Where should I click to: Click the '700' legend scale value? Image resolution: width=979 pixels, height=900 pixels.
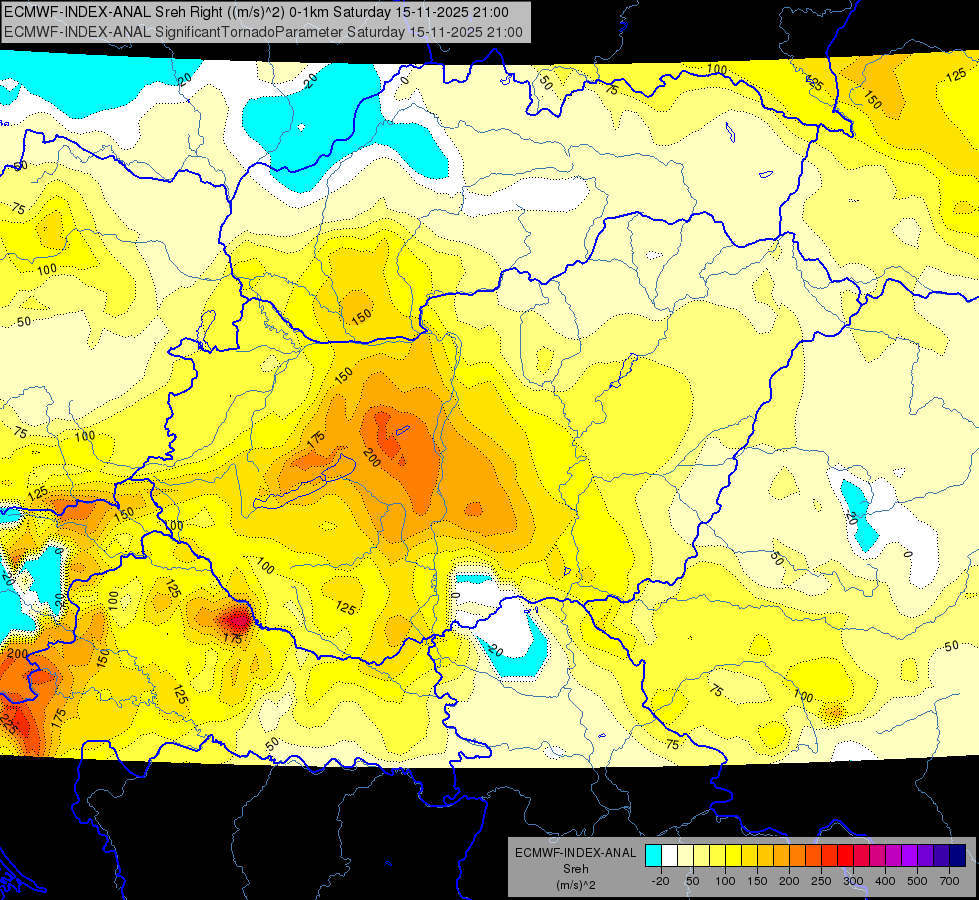(949, 881)
